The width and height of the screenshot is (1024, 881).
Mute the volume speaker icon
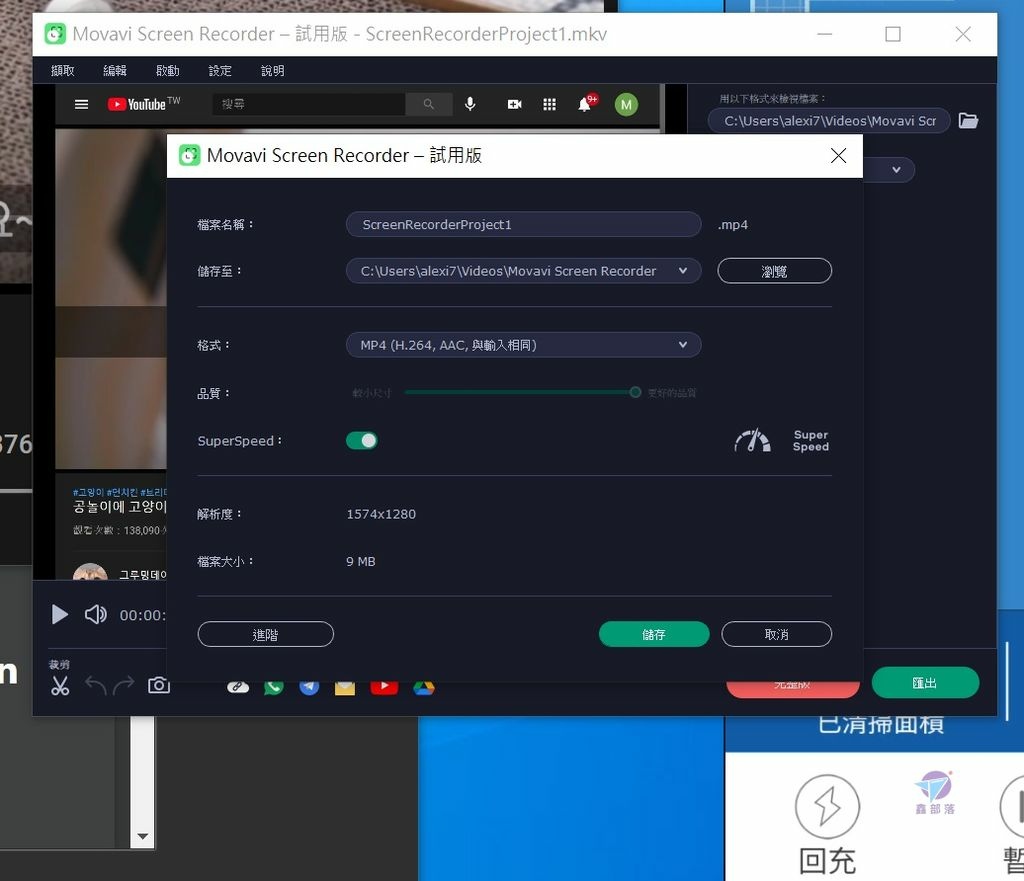[x=95, y=615]
